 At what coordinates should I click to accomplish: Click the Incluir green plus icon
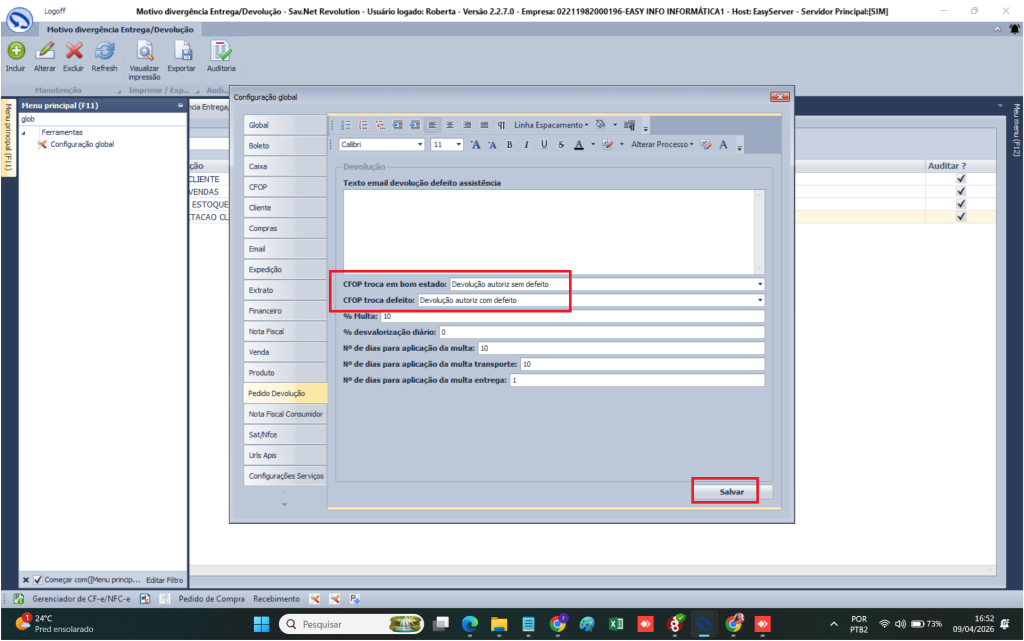pos(15,51)
